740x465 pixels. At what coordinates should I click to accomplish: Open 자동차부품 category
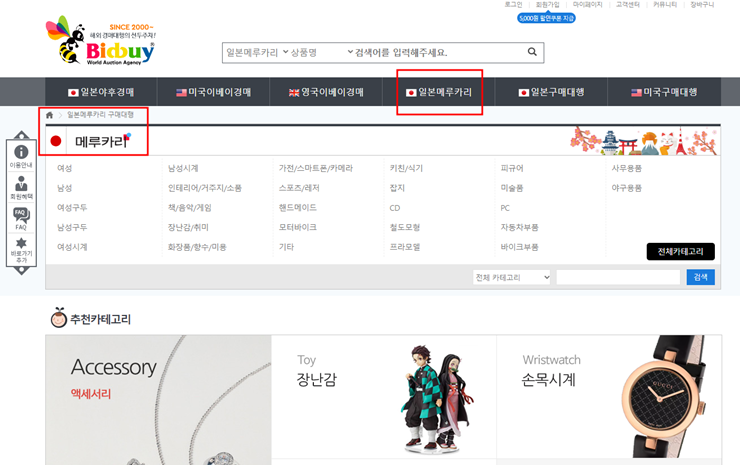(520, 227)
